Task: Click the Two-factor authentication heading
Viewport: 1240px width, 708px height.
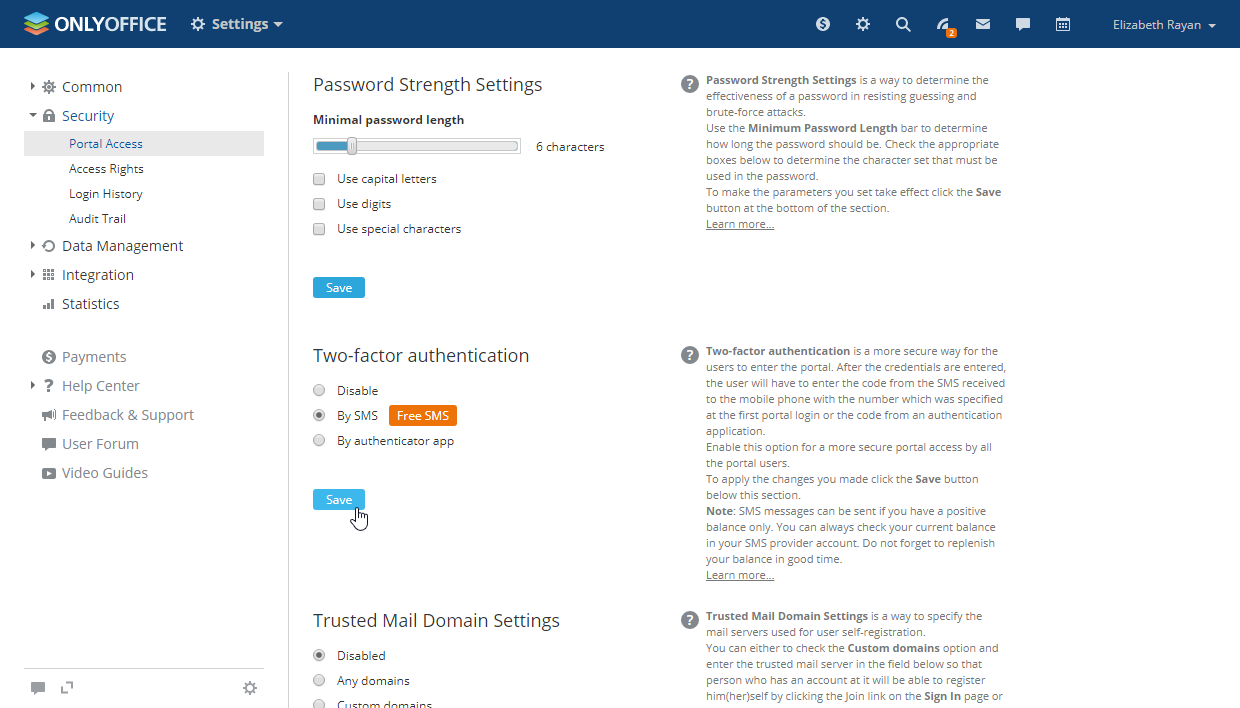Action: point(421,355)
